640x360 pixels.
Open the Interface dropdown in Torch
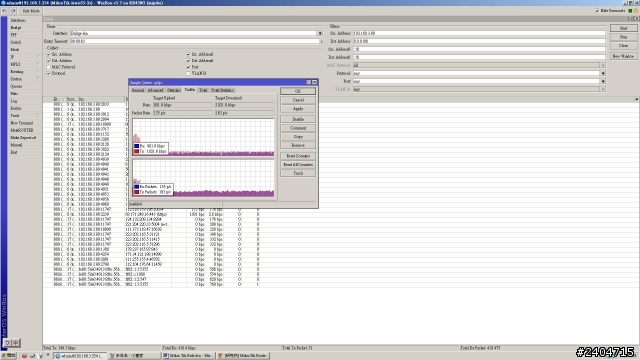click(x=320, y=33)
